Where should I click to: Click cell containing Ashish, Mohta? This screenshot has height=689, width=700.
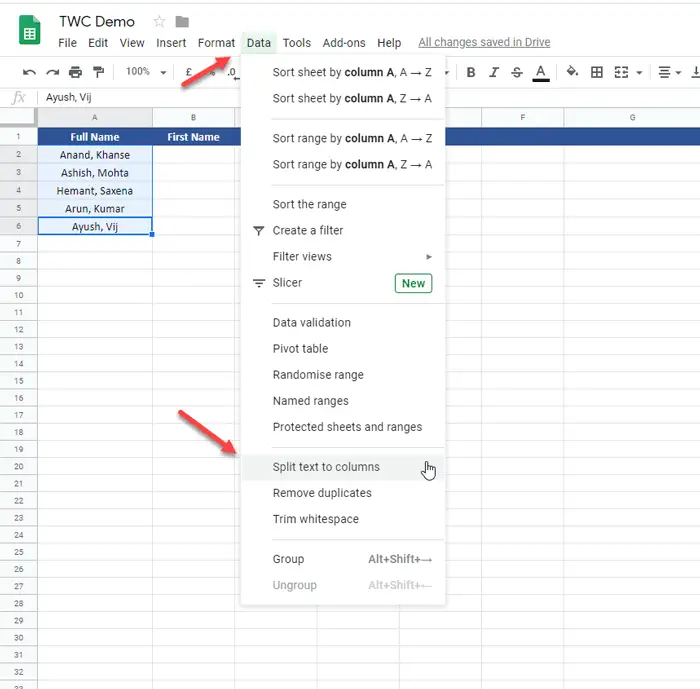[95, 172]
